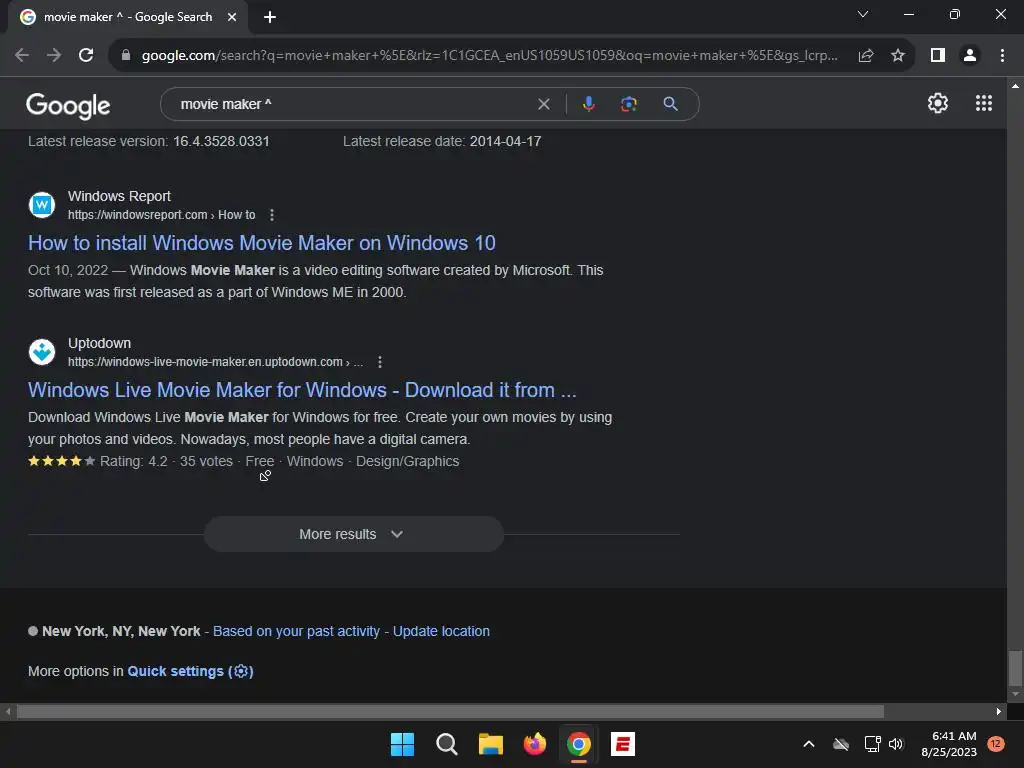This screenshot has width=1024, height=768.
Task: Share this page via address bar icon
Action: 866,56
